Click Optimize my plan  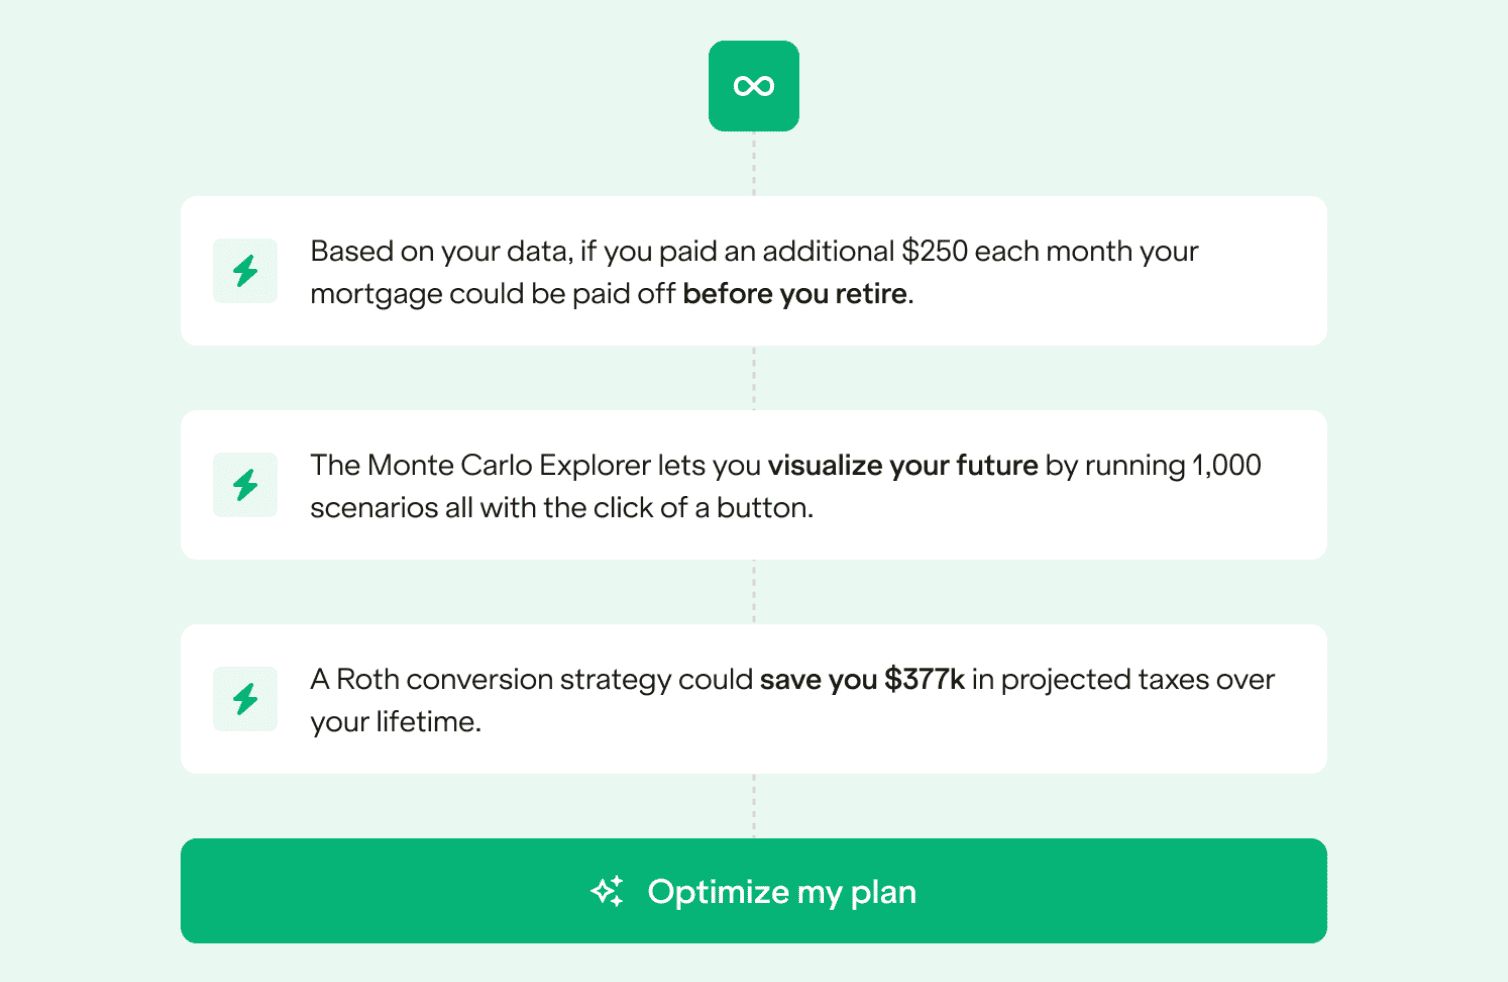753,890
